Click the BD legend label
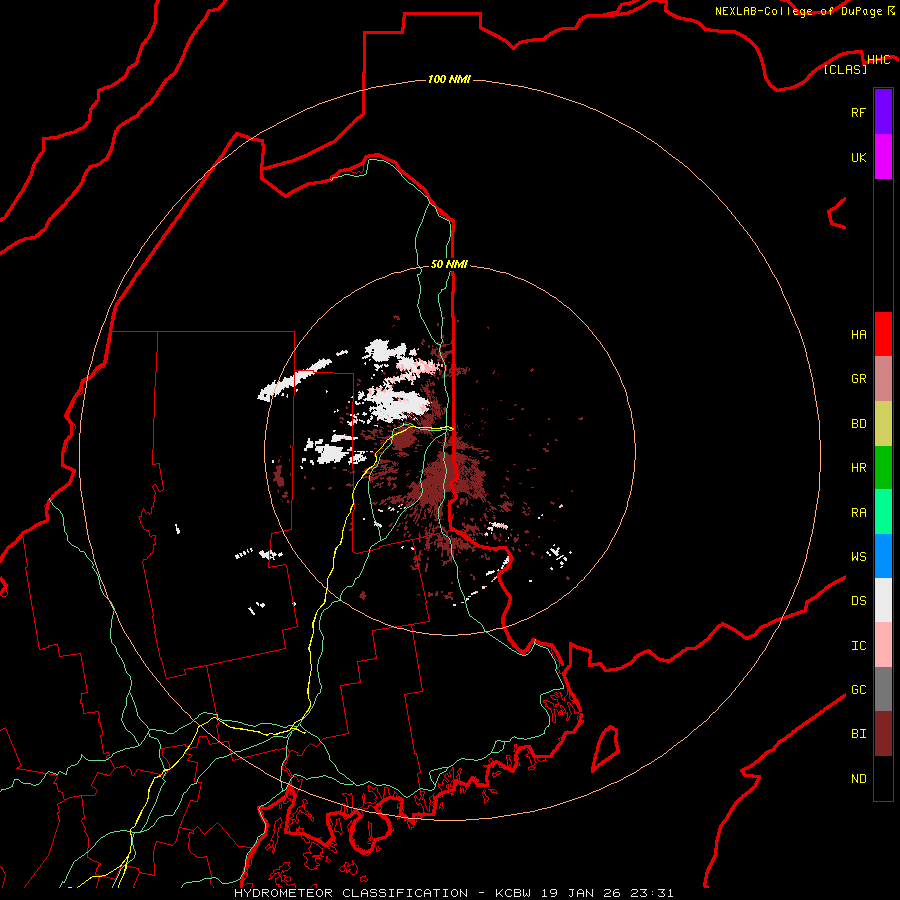This screenshot has width=900, height=900. [858, 424]
